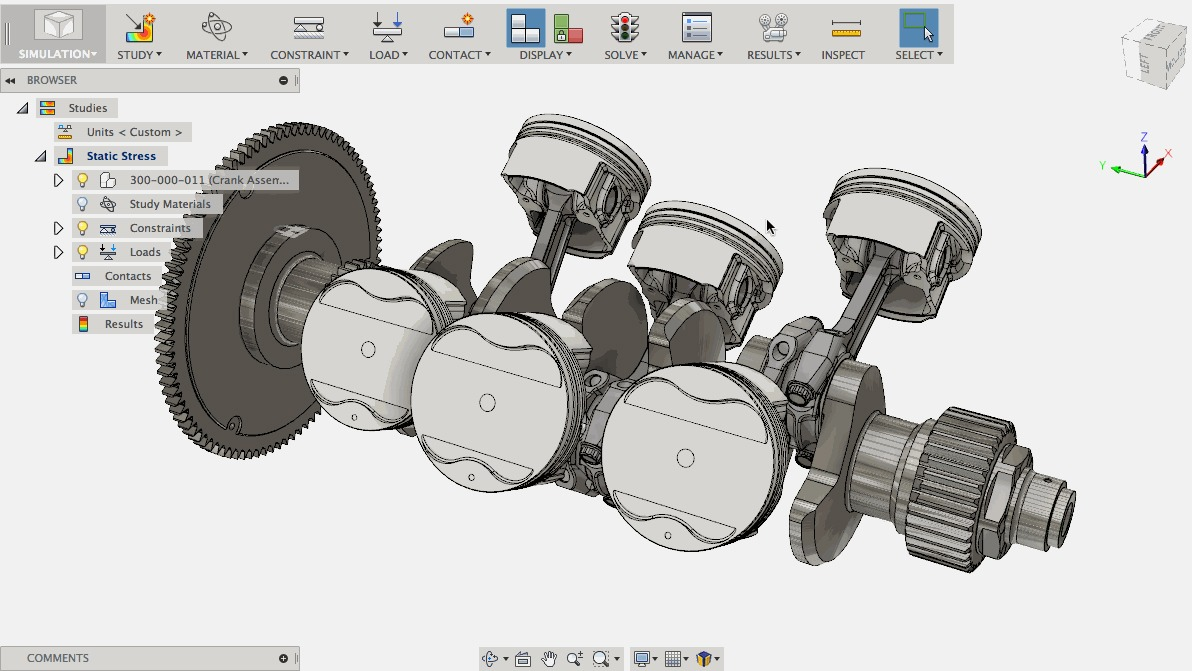The image size is (1192, 671).
Task: Select the Results item in browser tree
Action: (x=123, y=324)
